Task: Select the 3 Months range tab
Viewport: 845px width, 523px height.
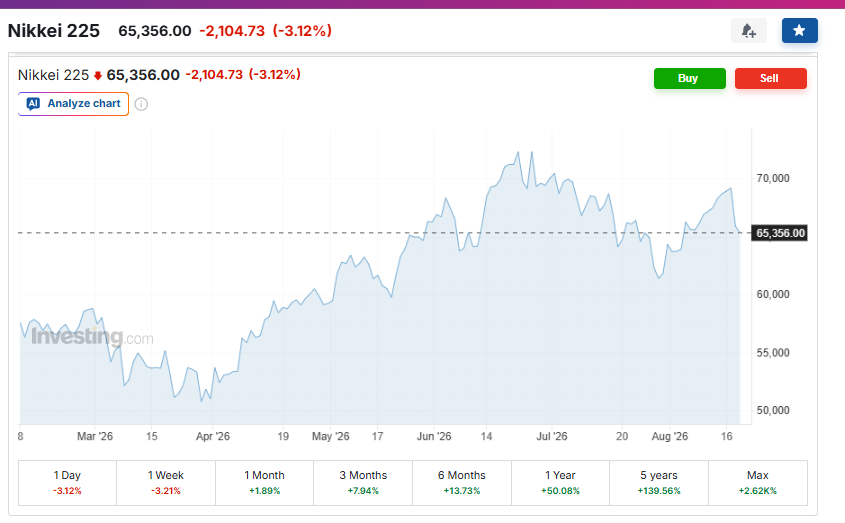Action: tap(363, 483)
